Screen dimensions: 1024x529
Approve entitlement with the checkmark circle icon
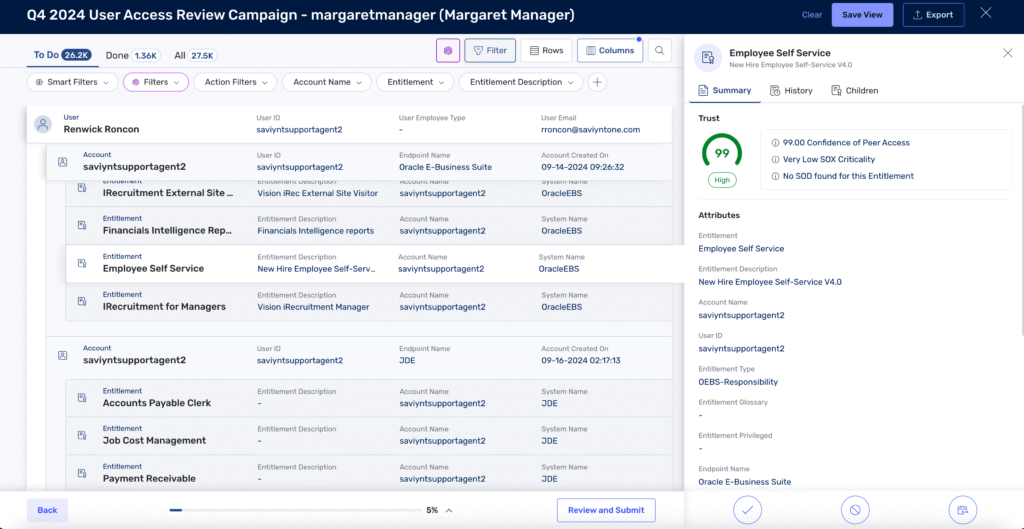click(x=746, y=510)
